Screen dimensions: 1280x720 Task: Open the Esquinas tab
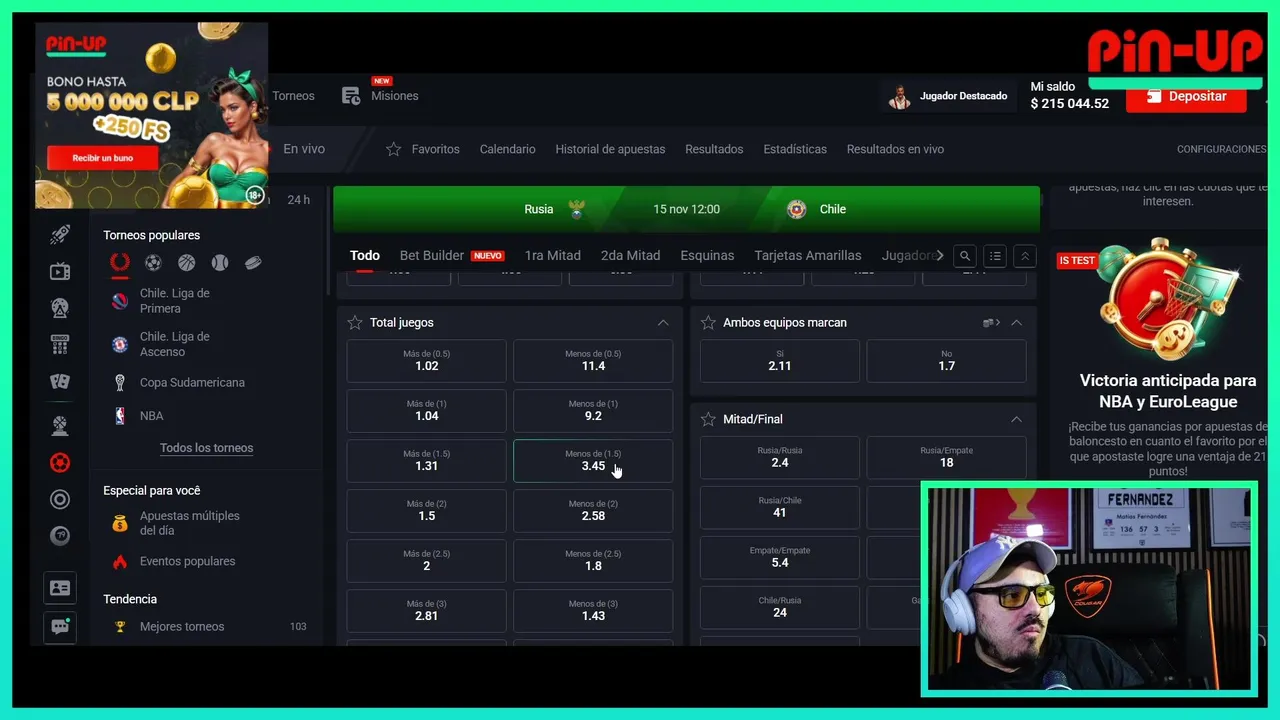pyautogui.click(x=707, y=256)
